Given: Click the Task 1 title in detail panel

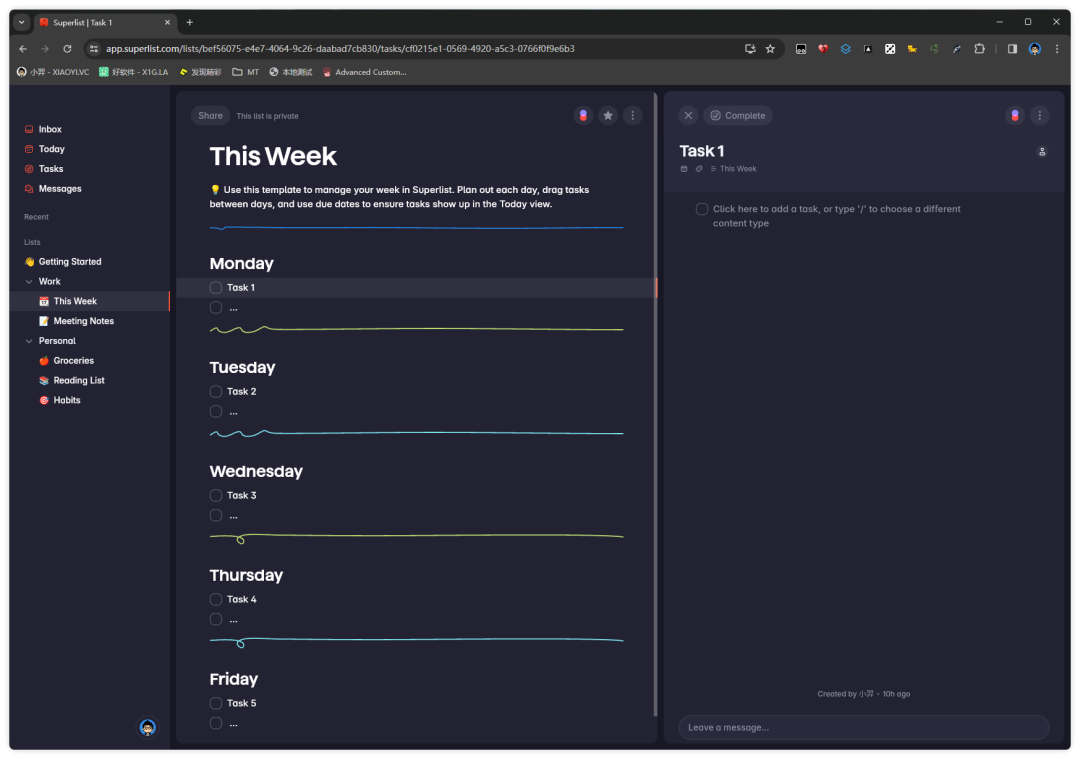Looking at the screenshot, I should 702,151.
